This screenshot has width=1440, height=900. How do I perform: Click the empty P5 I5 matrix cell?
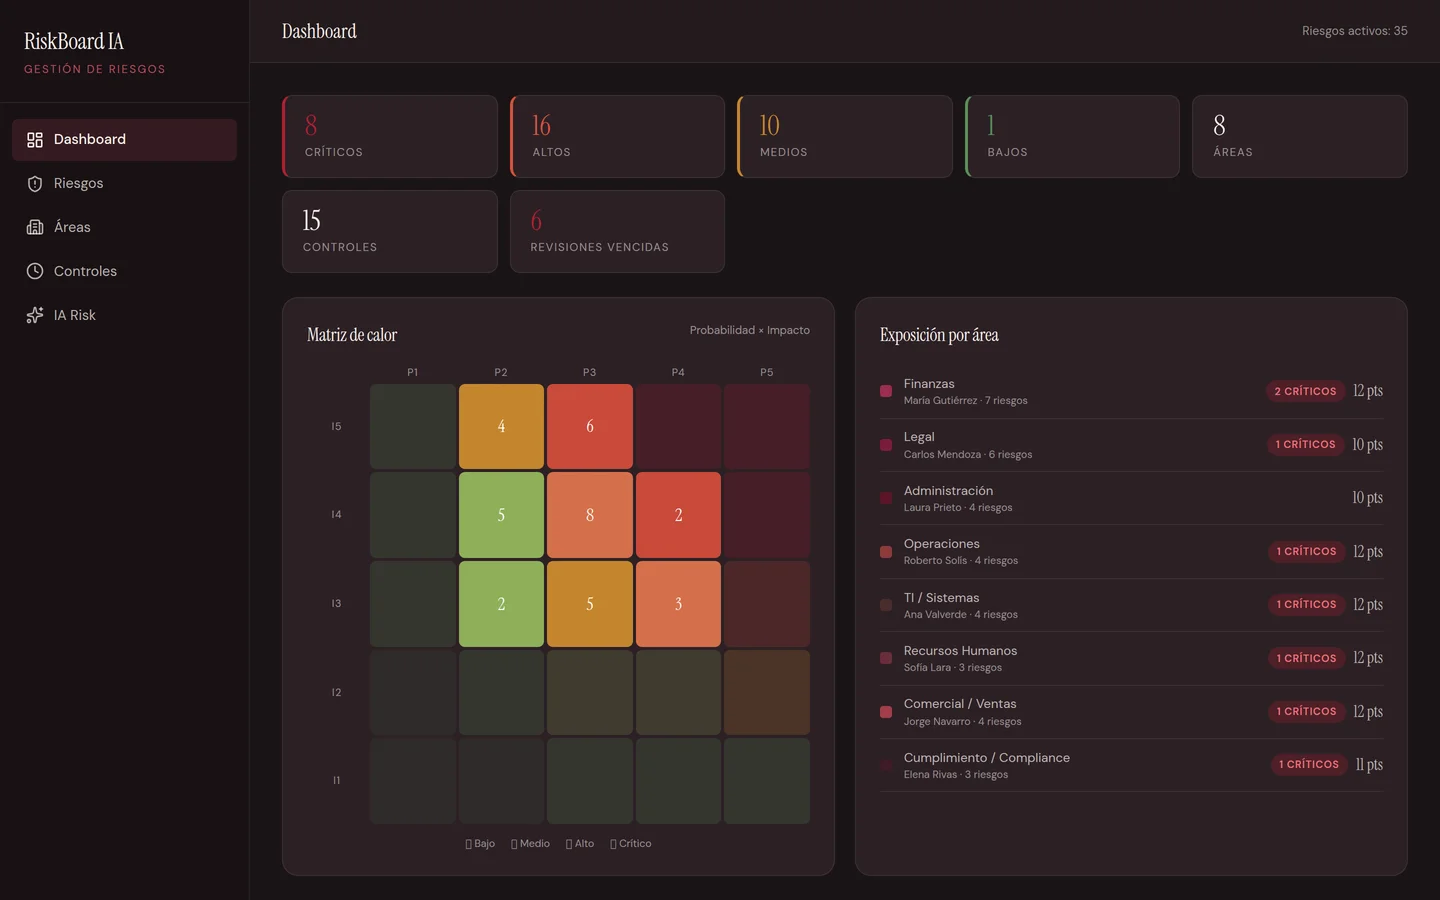pyautogui.click(x=767, y=427)
